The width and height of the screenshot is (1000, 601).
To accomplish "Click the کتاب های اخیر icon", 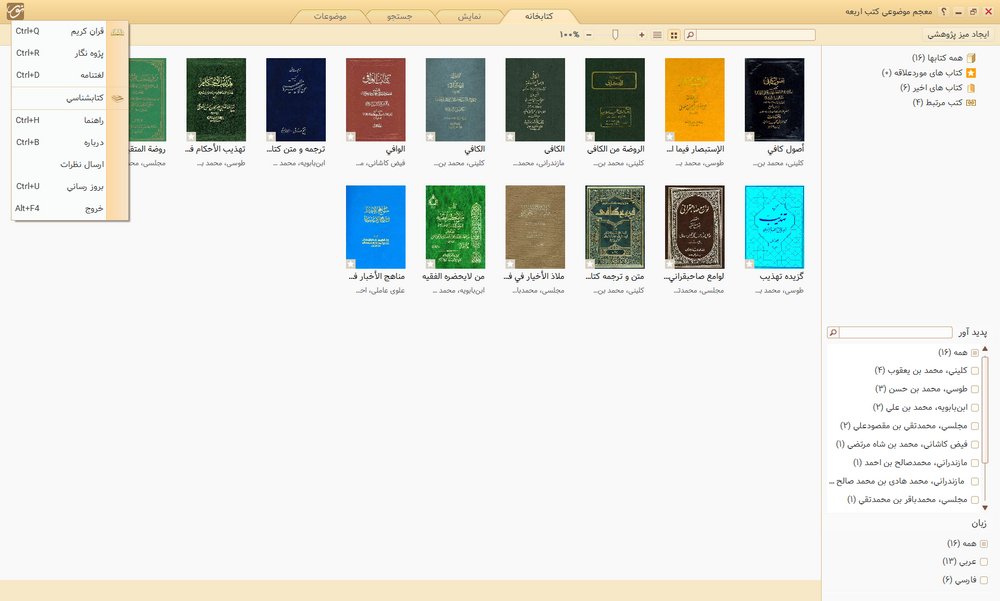I will 971,87.
